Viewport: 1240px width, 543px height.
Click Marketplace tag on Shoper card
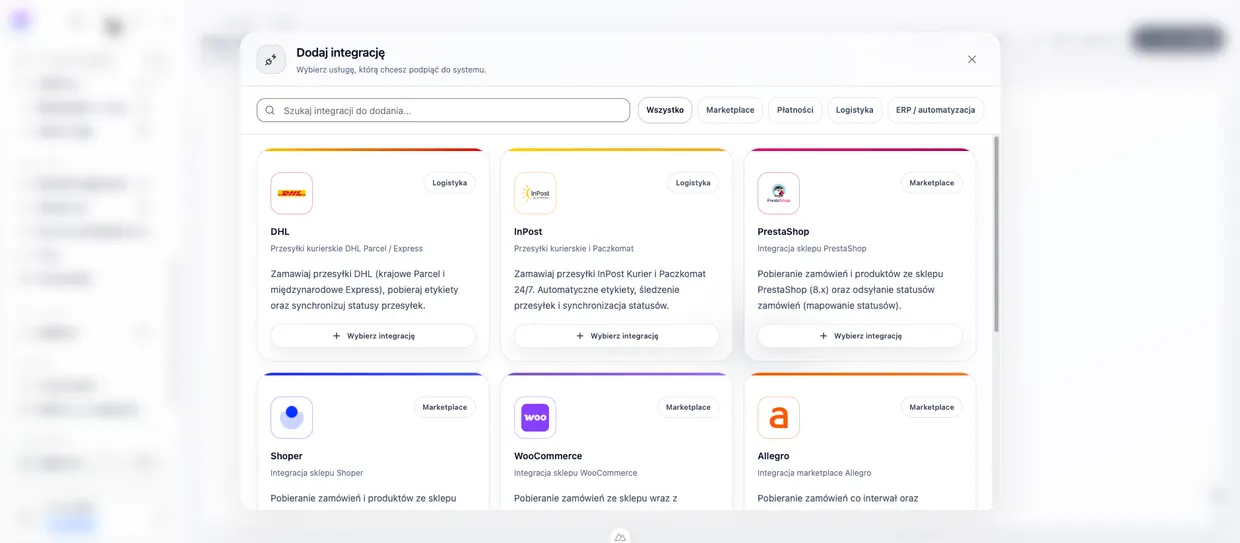point(445,407)
